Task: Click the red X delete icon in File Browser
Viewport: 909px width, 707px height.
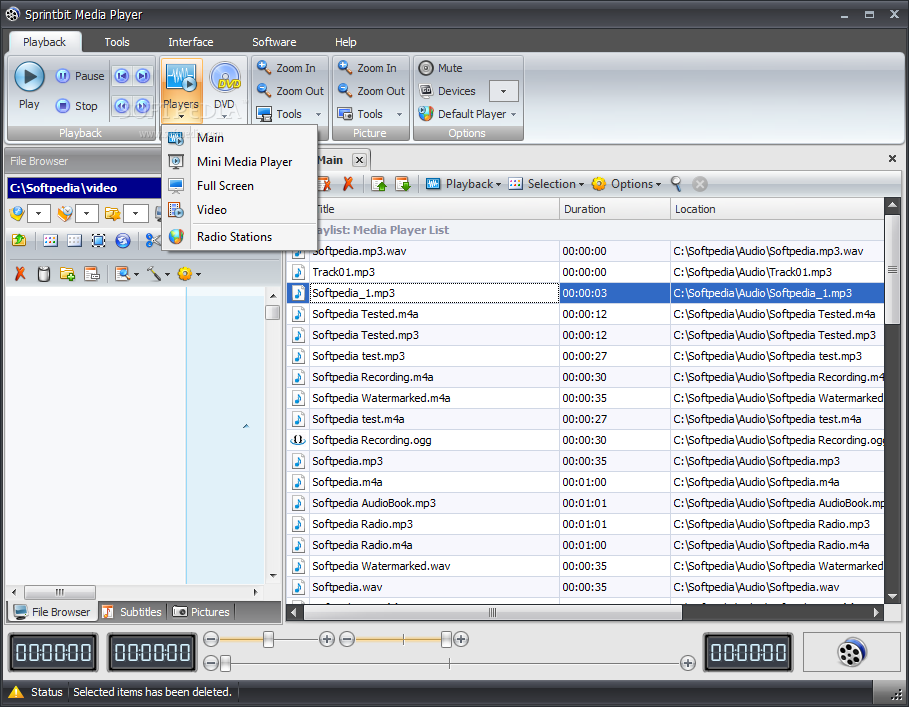Action: pos(20,274)
